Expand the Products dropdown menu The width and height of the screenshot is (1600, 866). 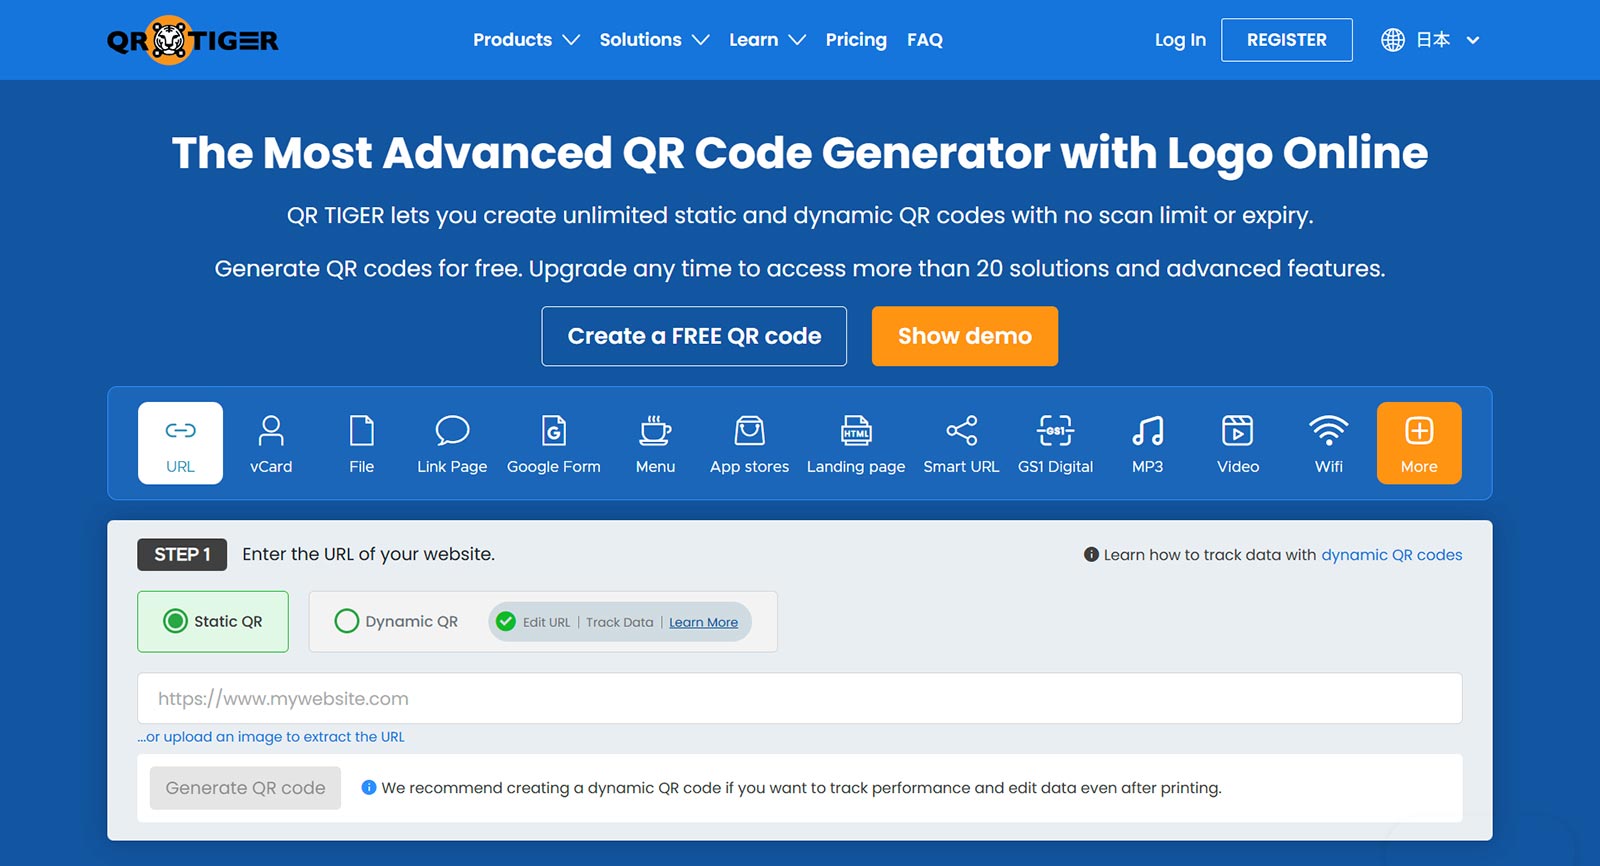pos(526,40)
